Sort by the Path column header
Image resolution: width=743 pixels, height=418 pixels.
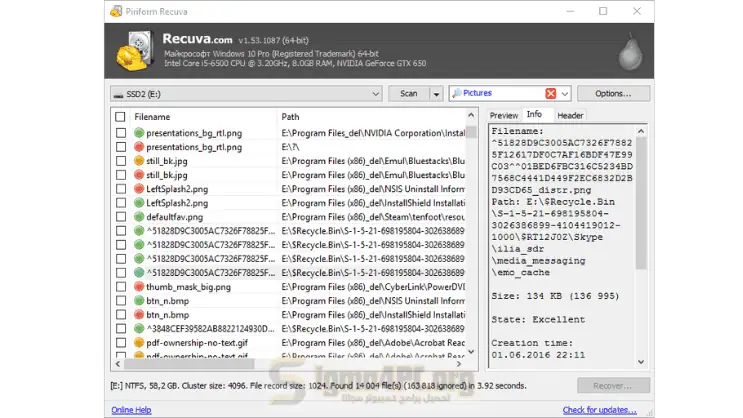[370, 117]
